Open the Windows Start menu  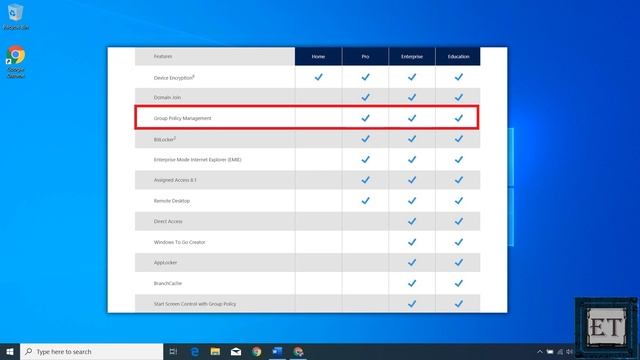(x=10, y=351)
